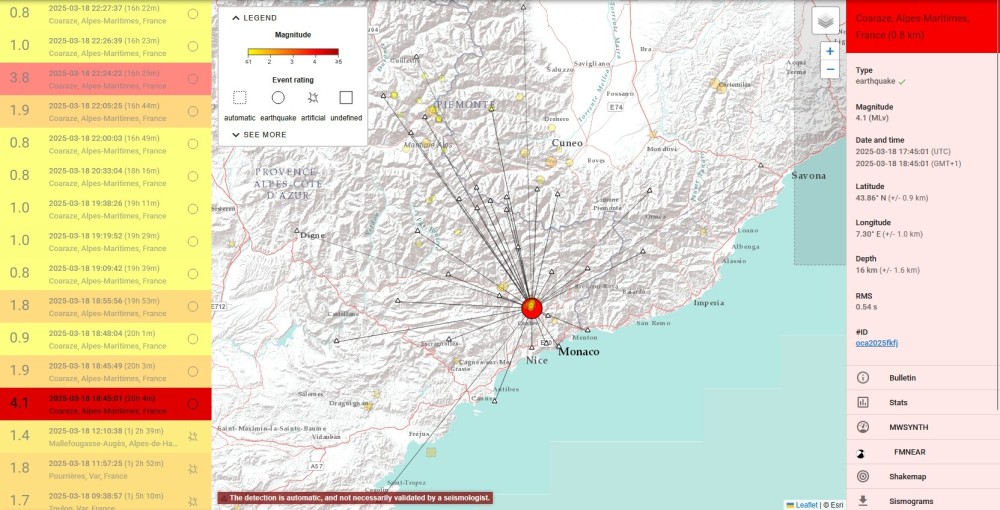Click the Sismograms download icon
The image size is (1000, 510).
[863, 501]
